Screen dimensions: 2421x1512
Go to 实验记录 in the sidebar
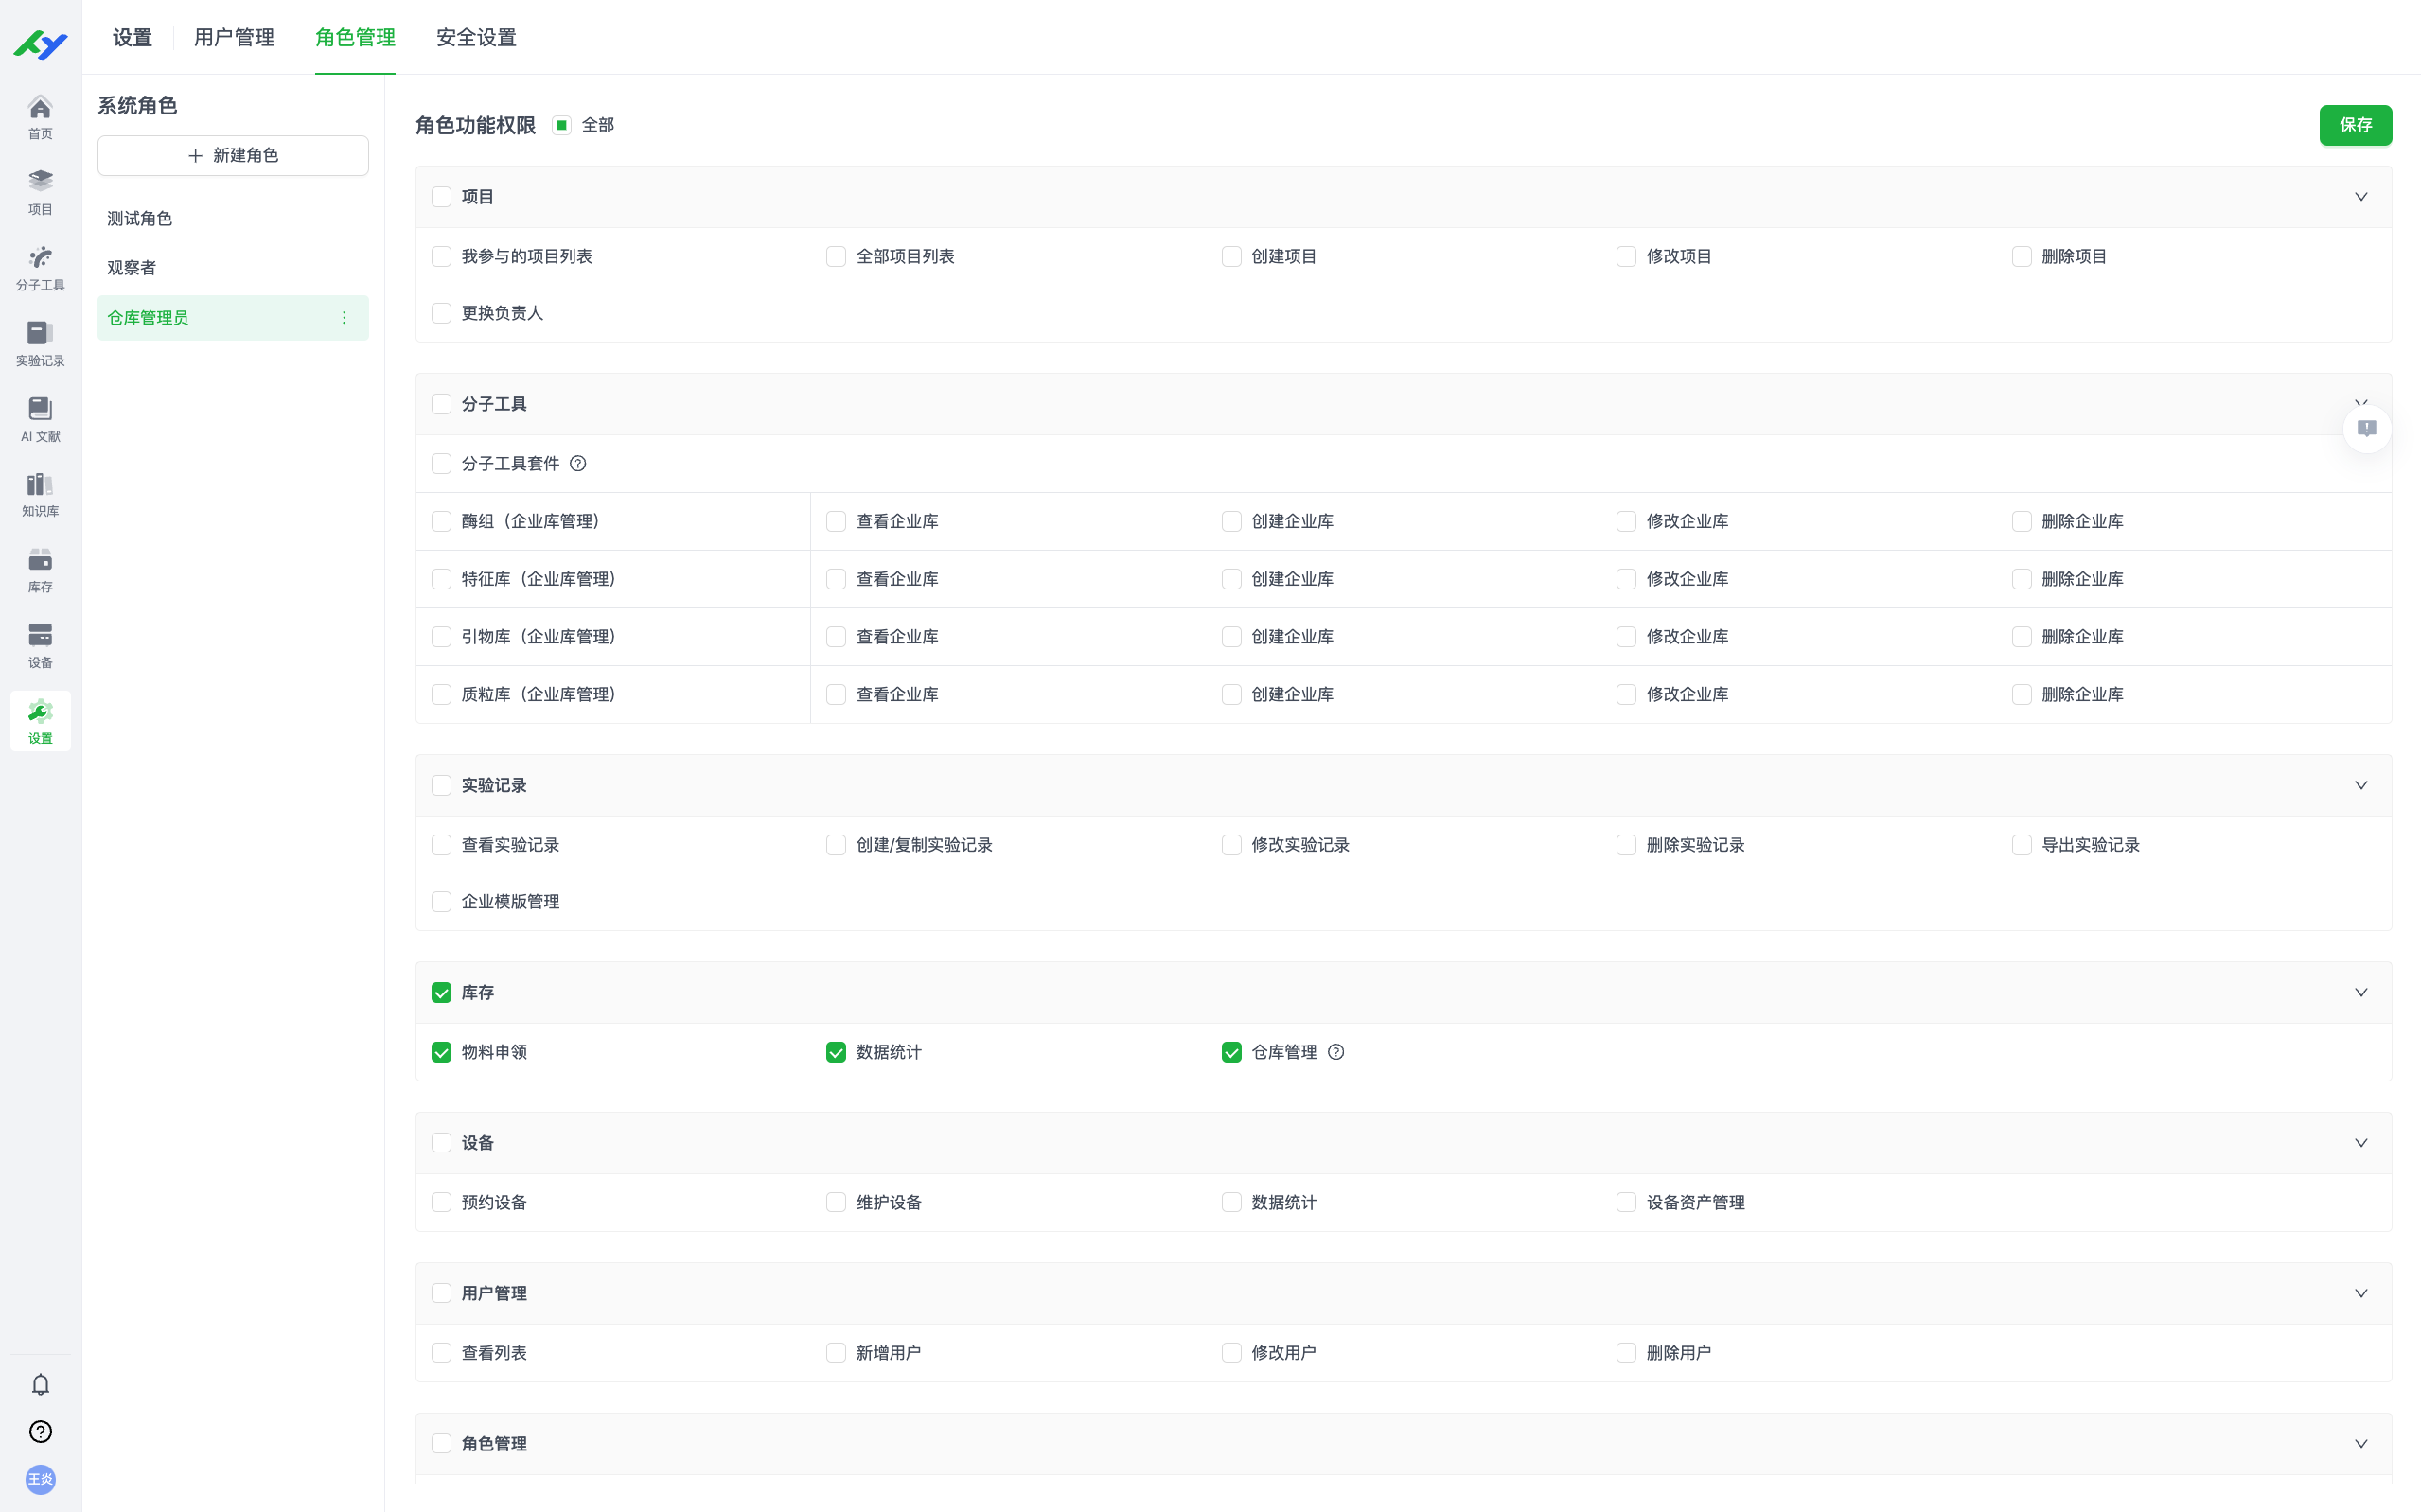click(x=40, y=343)
